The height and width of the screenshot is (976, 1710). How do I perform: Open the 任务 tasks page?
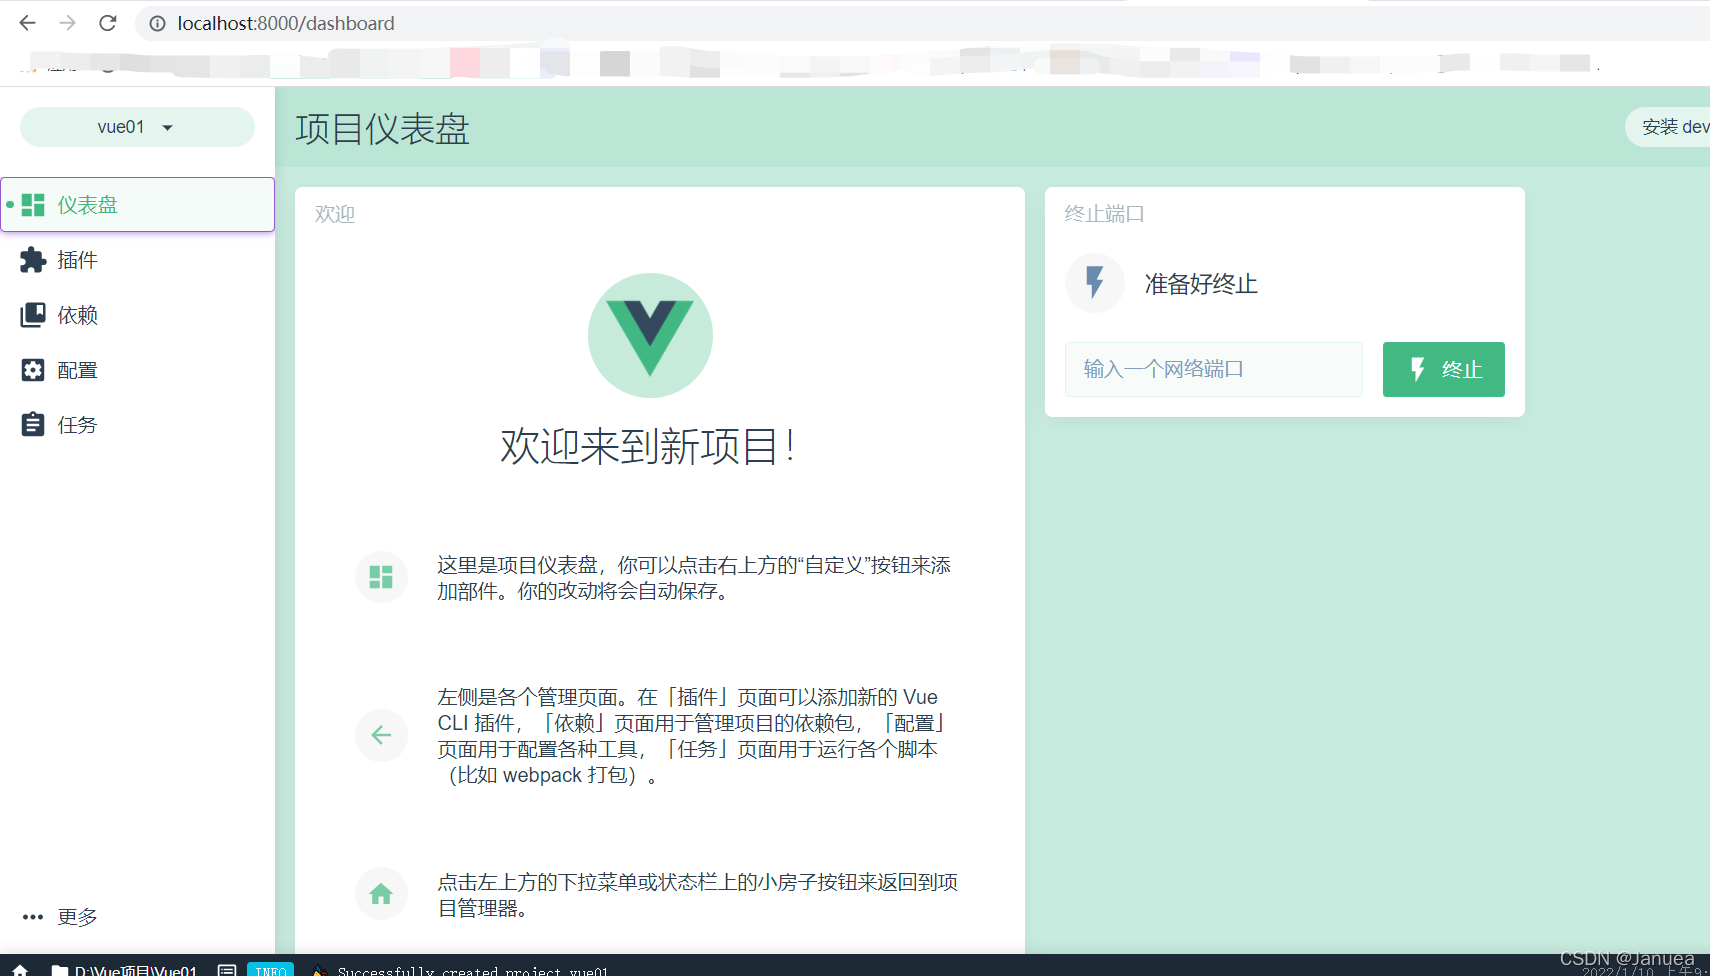(x=76, y=424)
